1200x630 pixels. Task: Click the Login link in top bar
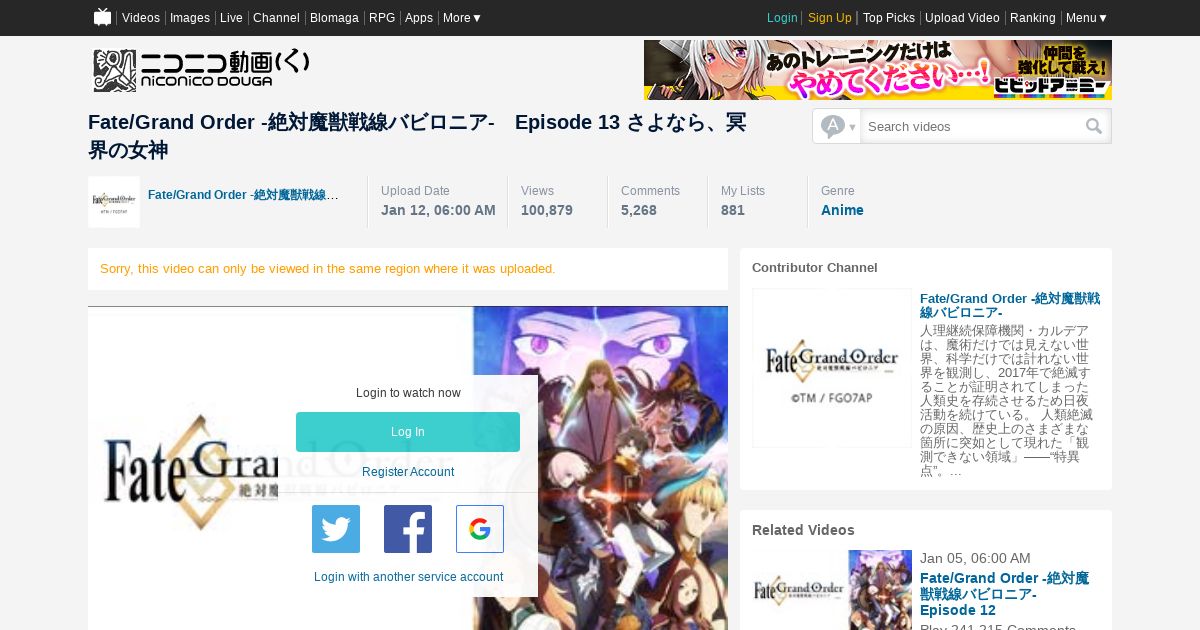tap(782, 18)
